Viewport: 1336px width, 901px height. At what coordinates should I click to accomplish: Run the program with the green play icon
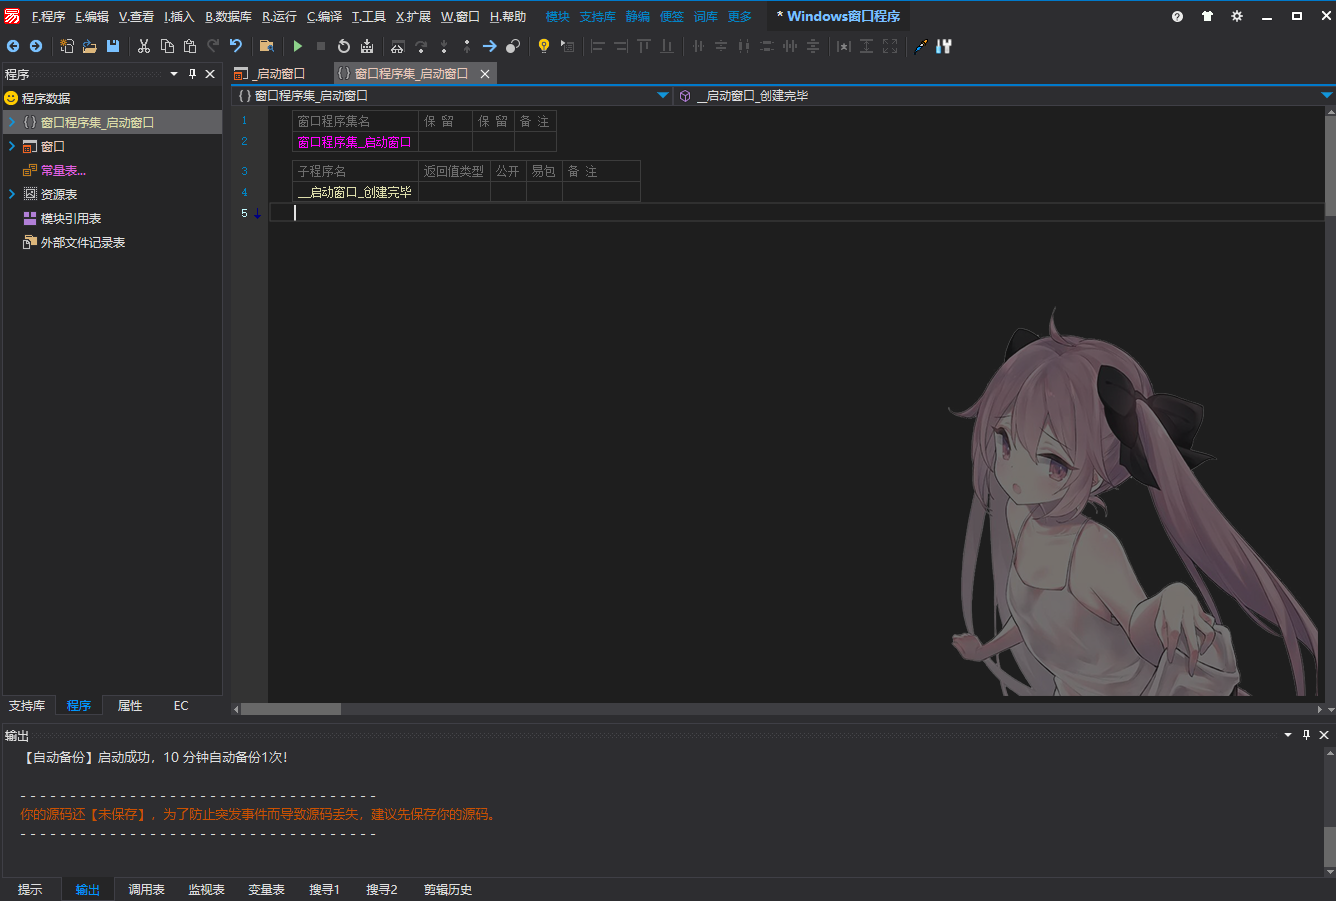(x=298, y=46)
